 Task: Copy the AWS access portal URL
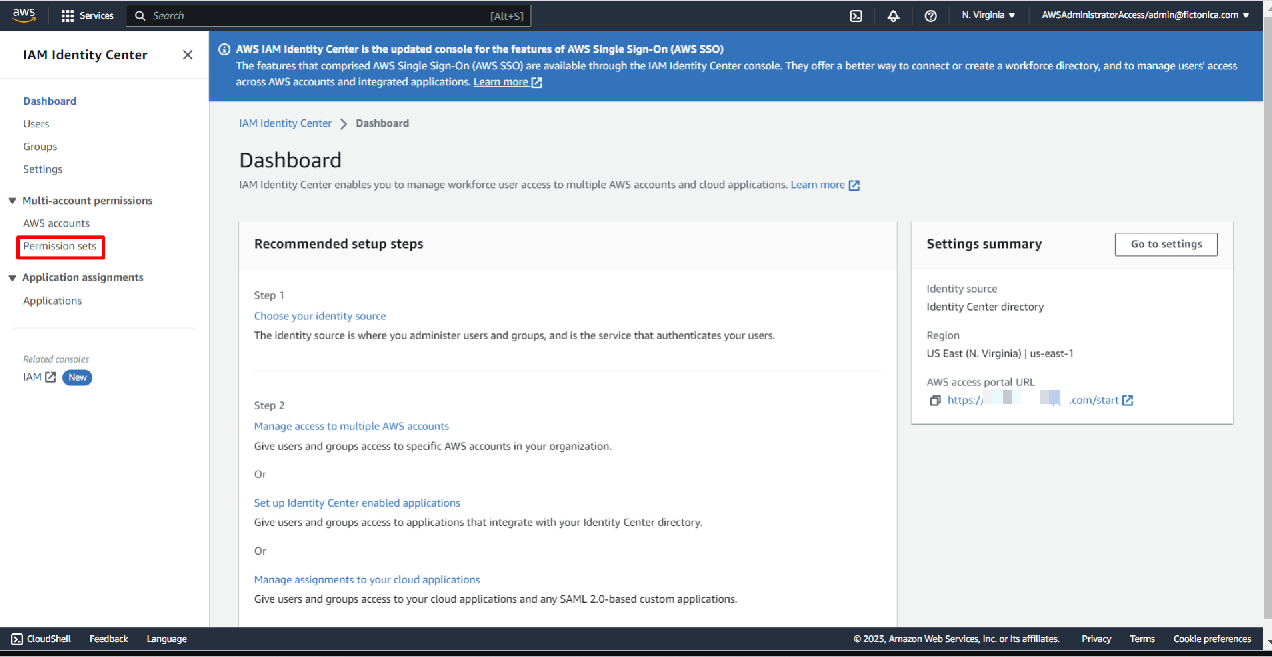point(935,401)
